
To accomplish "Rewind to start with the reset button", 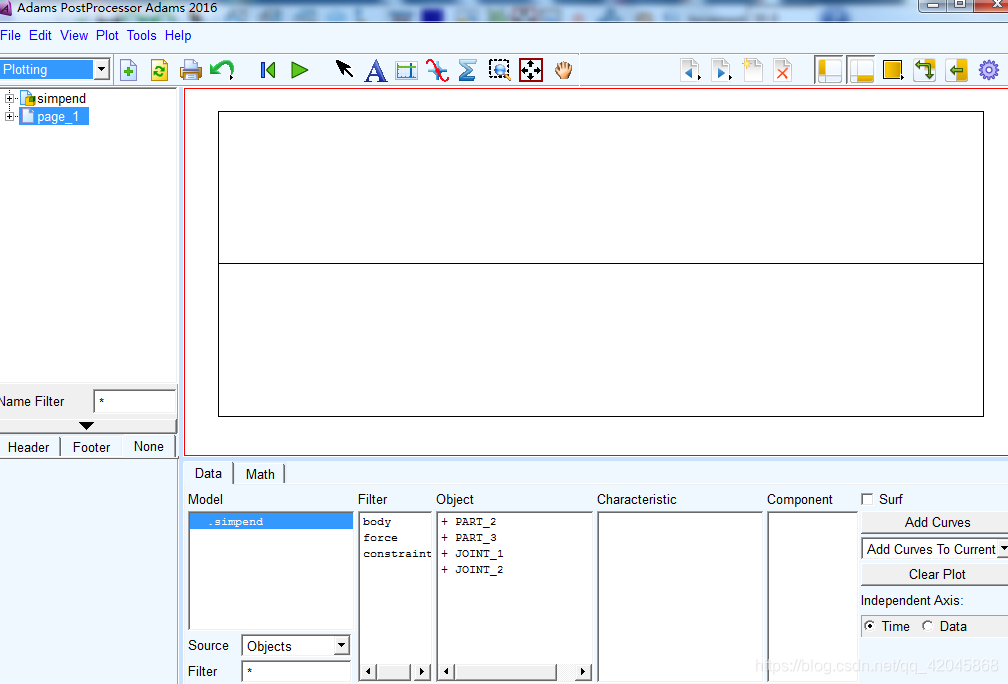I will pyautogui.click(x=267, y=70).
